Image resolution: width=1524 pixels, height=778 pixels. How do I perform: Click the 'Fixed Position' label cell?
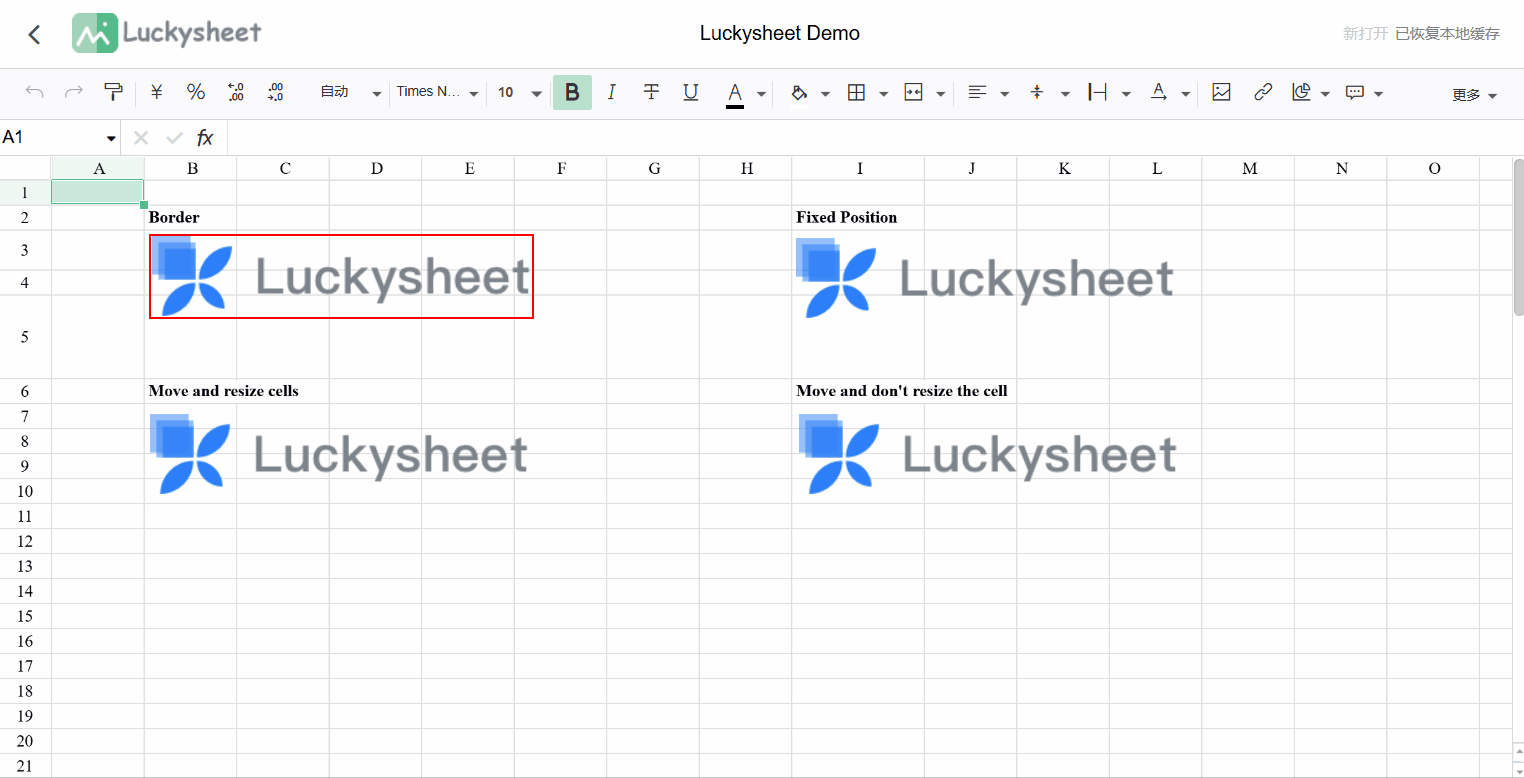[847, 217]
